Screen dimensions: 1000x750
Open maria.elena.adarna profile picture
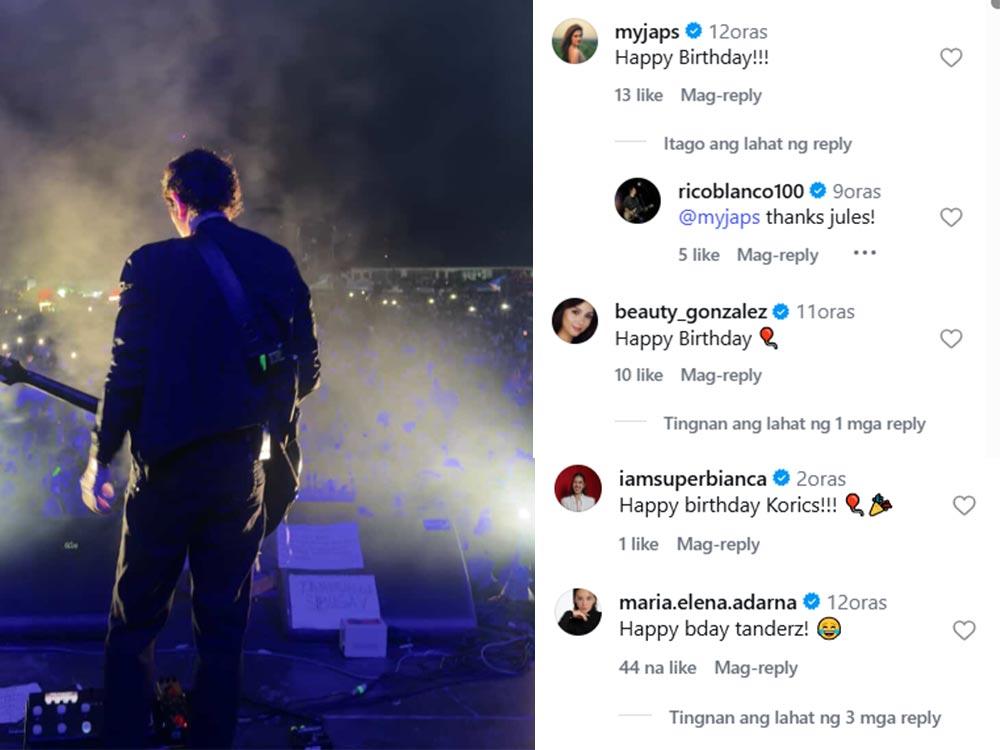580,612
